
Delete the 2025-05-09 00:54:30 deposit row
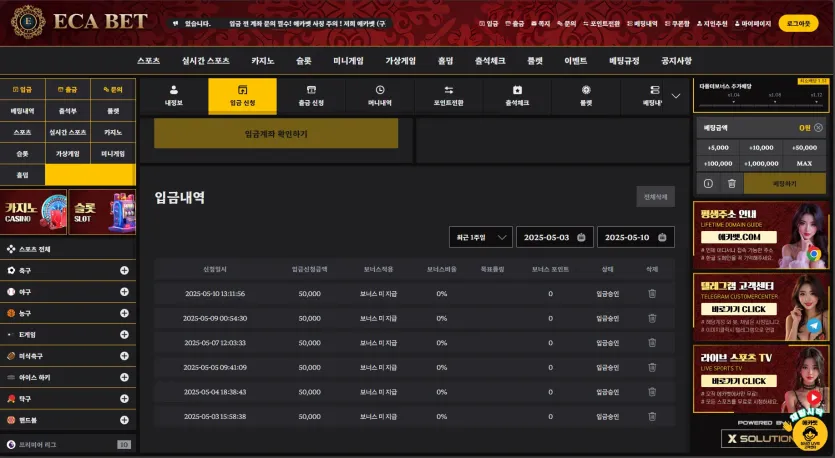[652, 318]
